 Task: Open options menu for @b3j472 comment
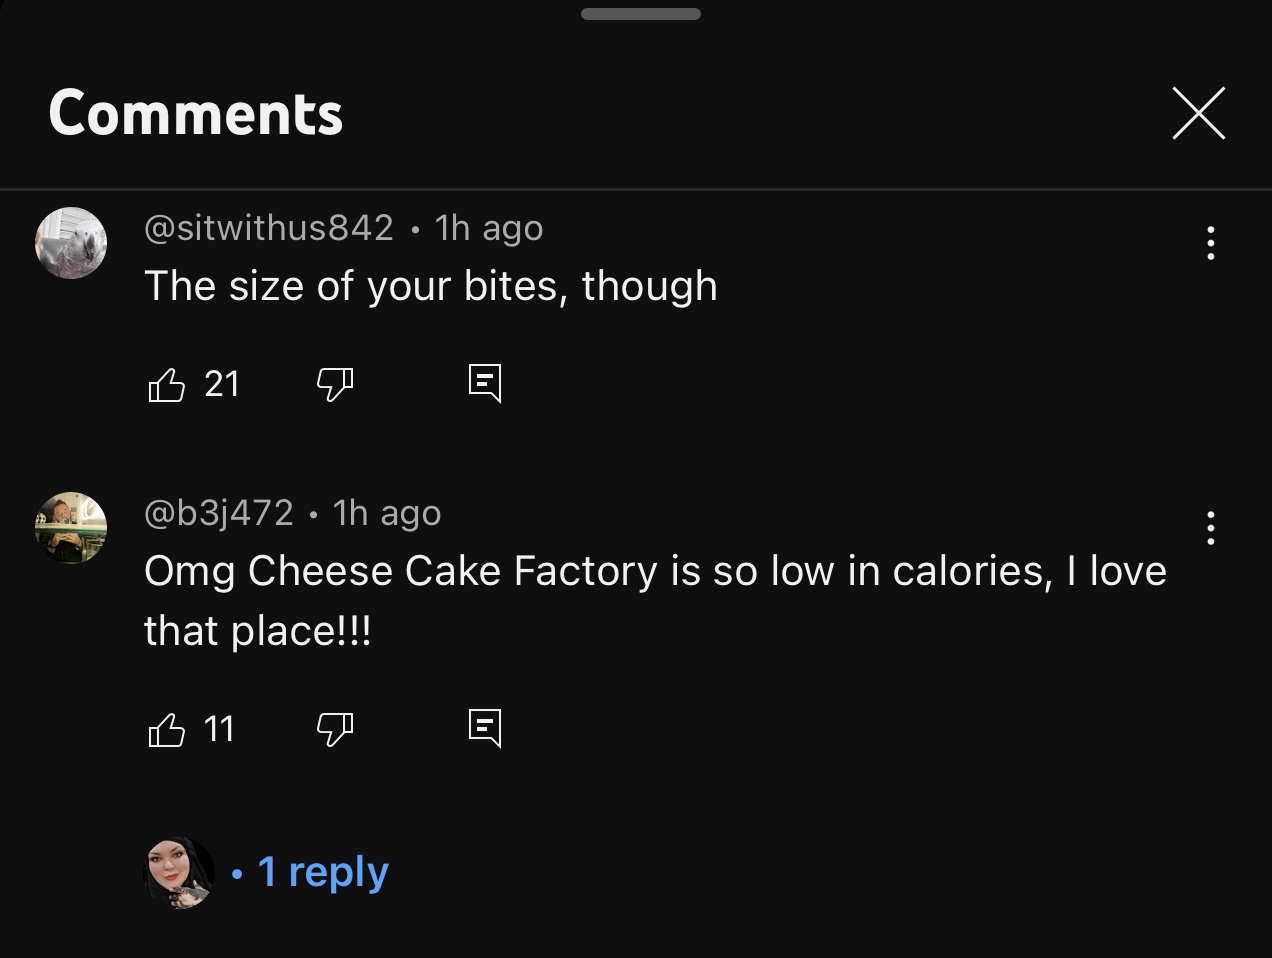1210,528
